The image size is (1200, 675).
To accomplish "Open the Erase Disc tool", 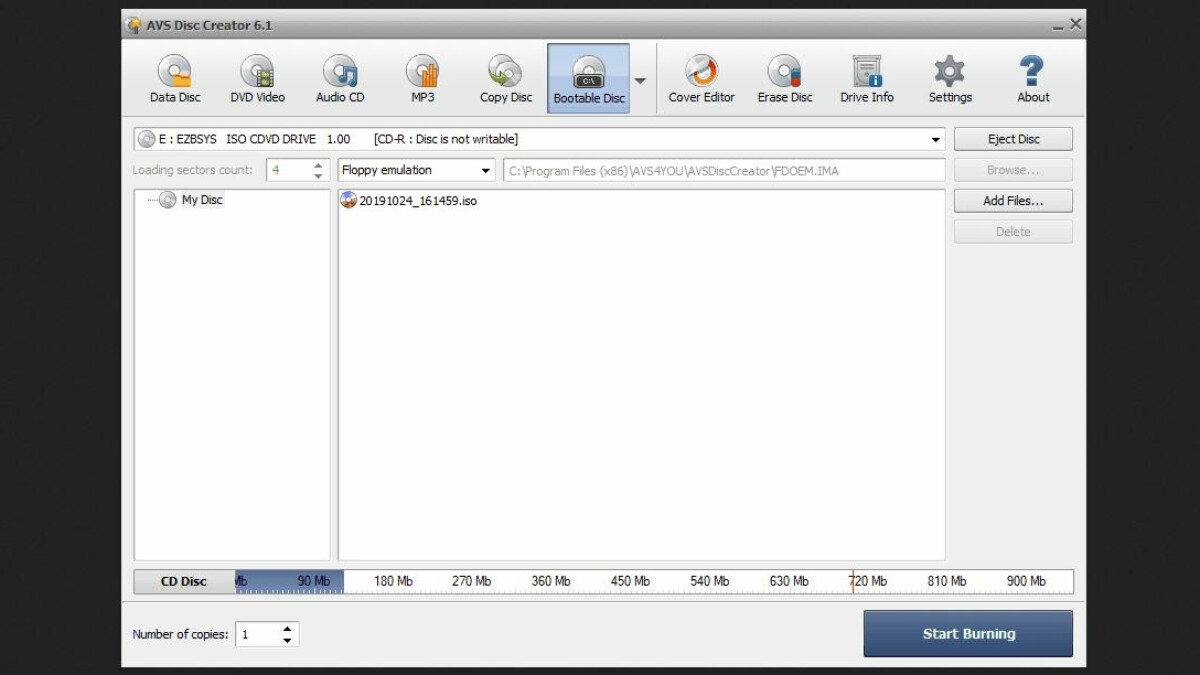I will pyautogui.click(x=784, y=79).
